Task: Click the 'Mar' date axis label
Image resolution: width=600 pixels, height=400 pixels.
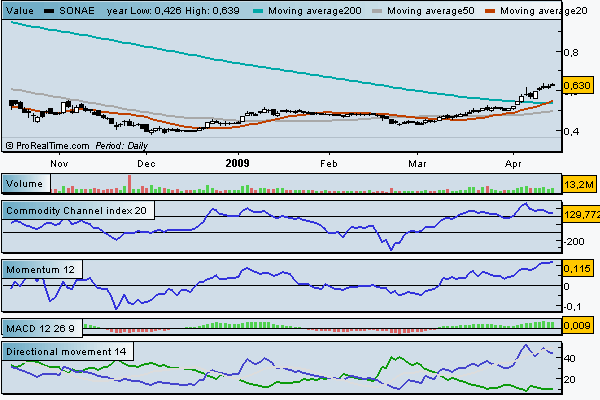Action: [417, 164]
